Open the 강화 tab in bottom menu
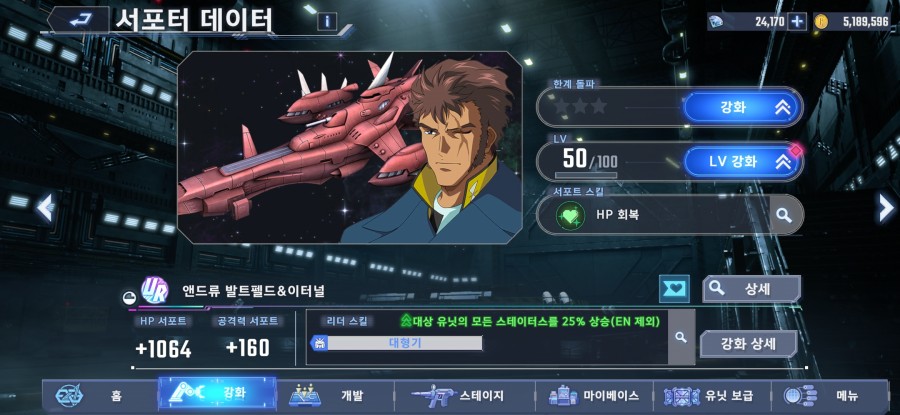This screenshot has width=900, height=415. [217, 394]
